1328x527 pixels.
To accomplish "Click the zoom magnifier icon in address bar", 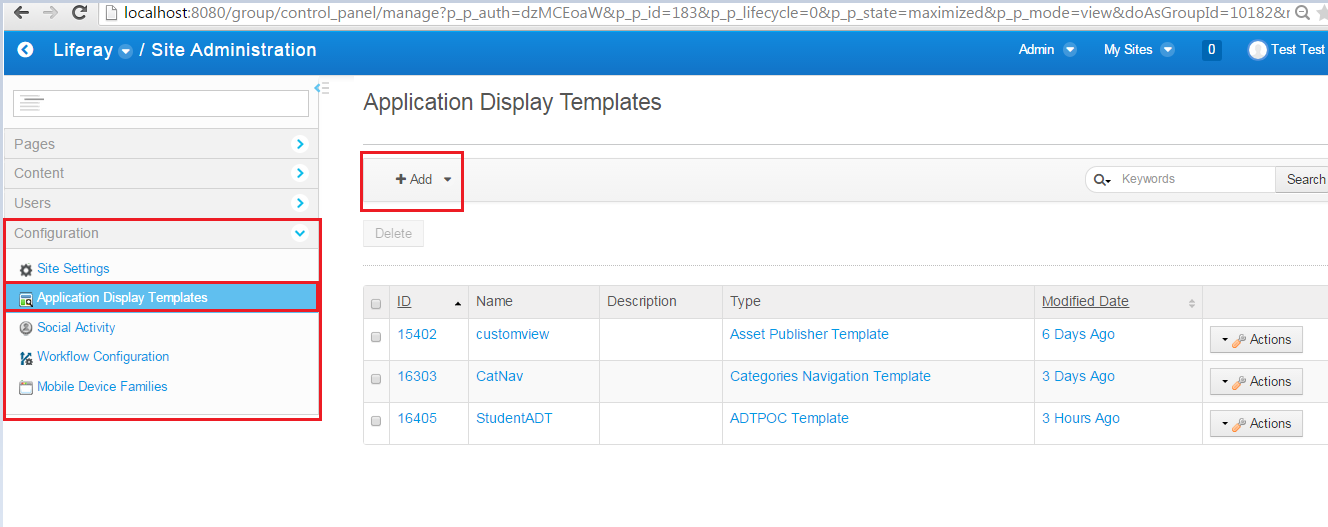I will click(1302, 13).
